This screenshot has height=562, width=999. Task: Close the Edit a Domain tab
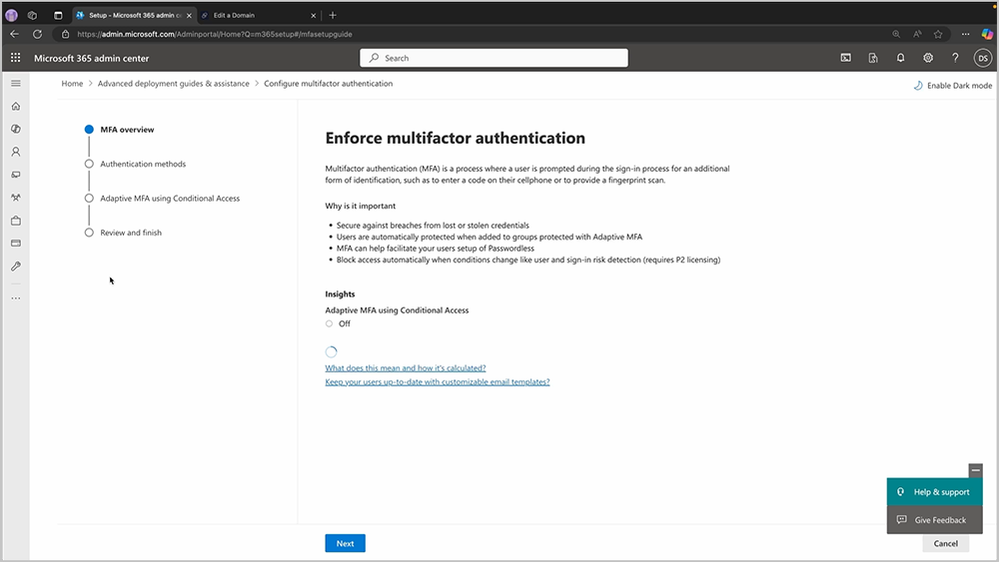(313, 15)
